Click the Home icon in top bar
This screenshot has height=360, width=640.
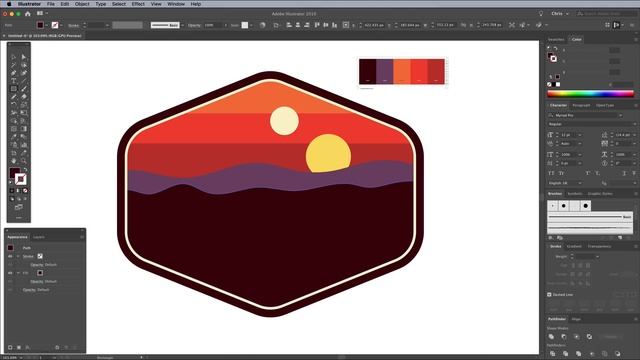tap(28, 14)
